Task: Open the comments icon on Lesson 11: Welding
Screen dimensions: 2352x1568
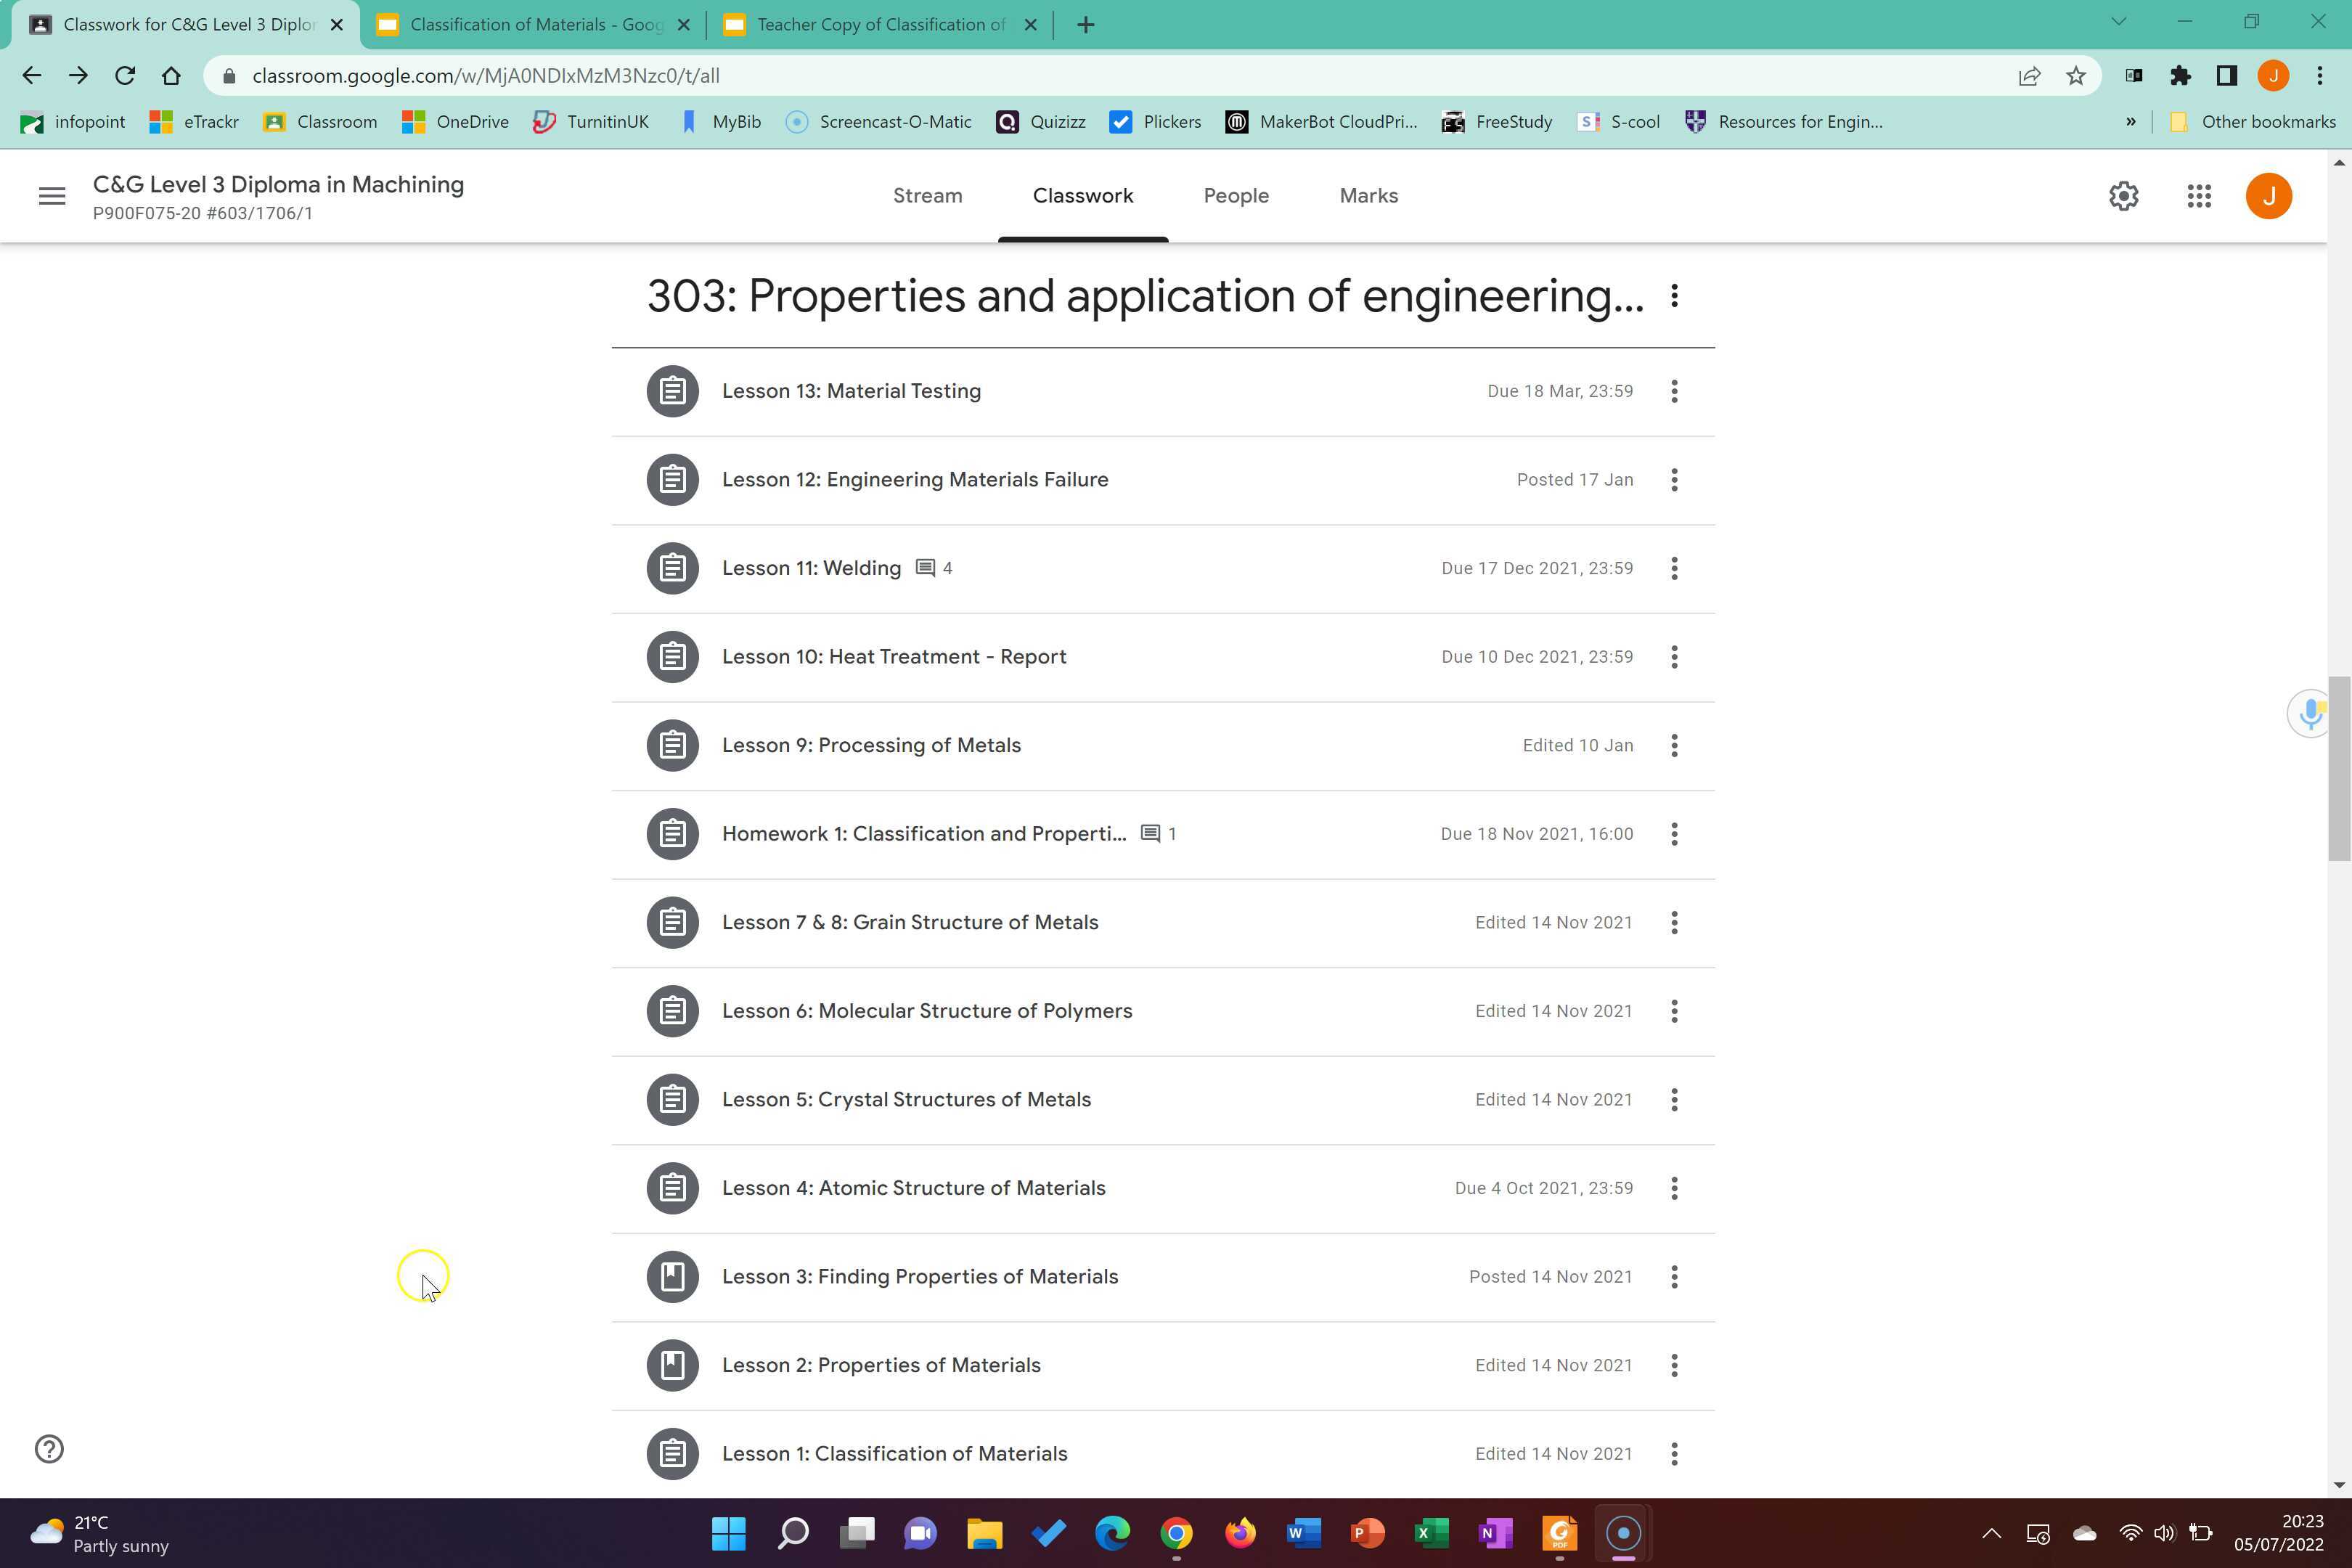Action: point(925,567)
